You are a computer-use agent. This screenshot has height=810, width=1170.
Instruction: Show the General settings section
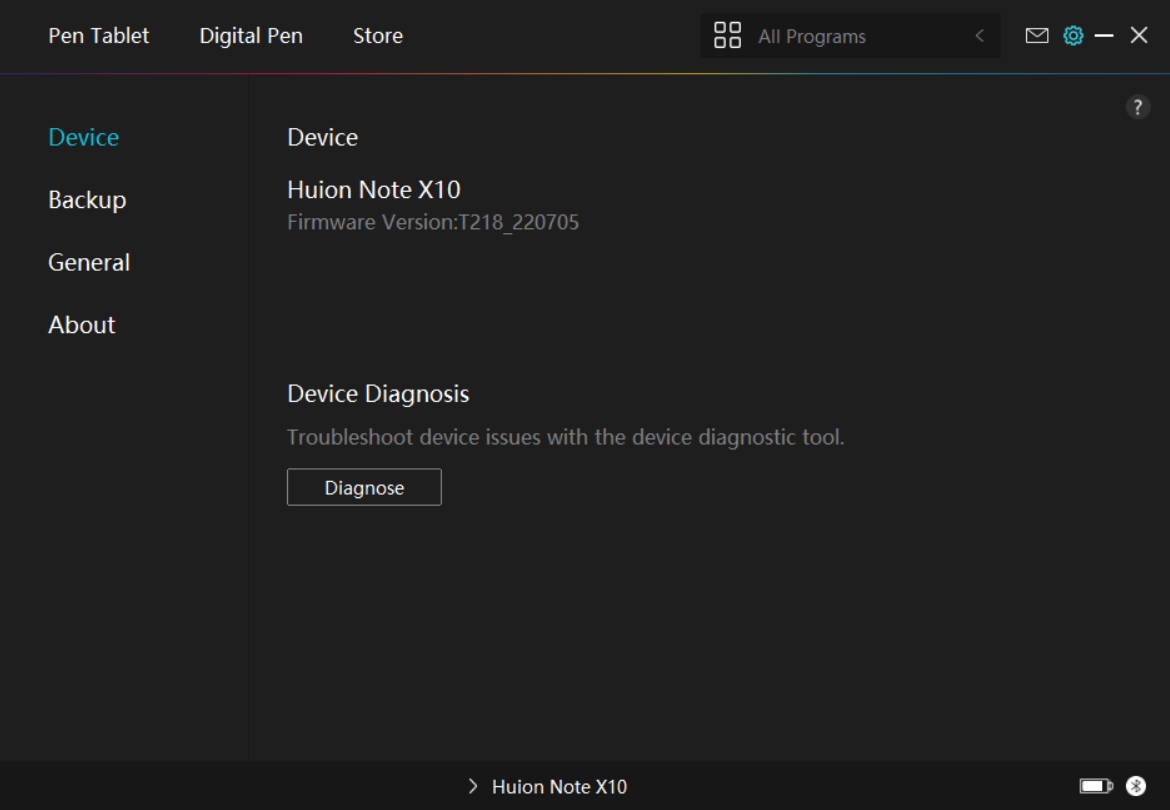[89, 262]
